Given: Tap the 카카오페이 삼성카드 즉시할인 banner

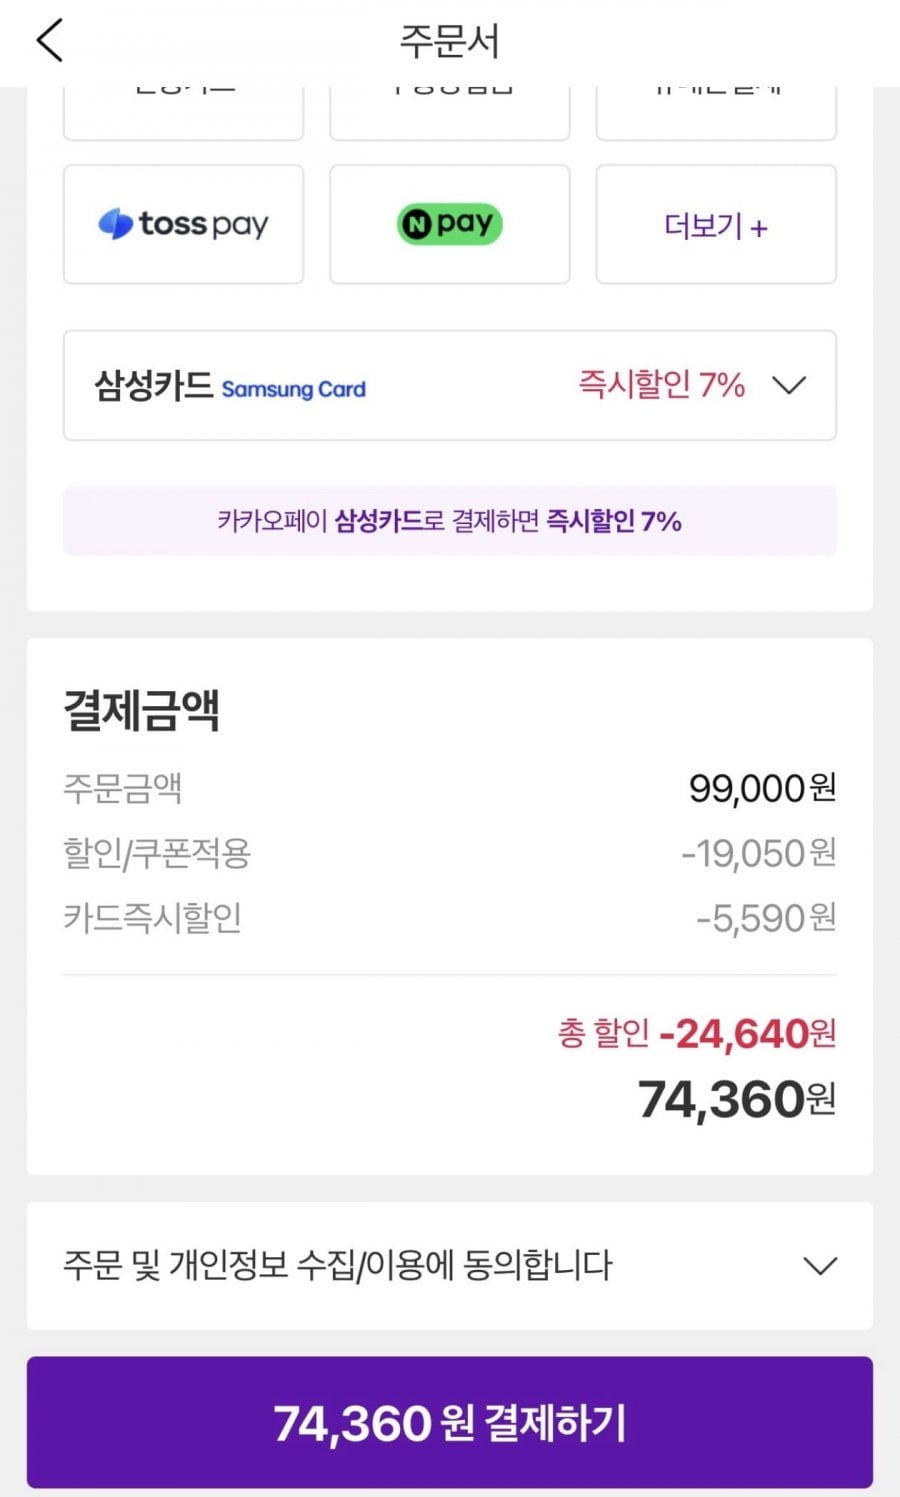Looking at the screenshot, I should point(449,521).
